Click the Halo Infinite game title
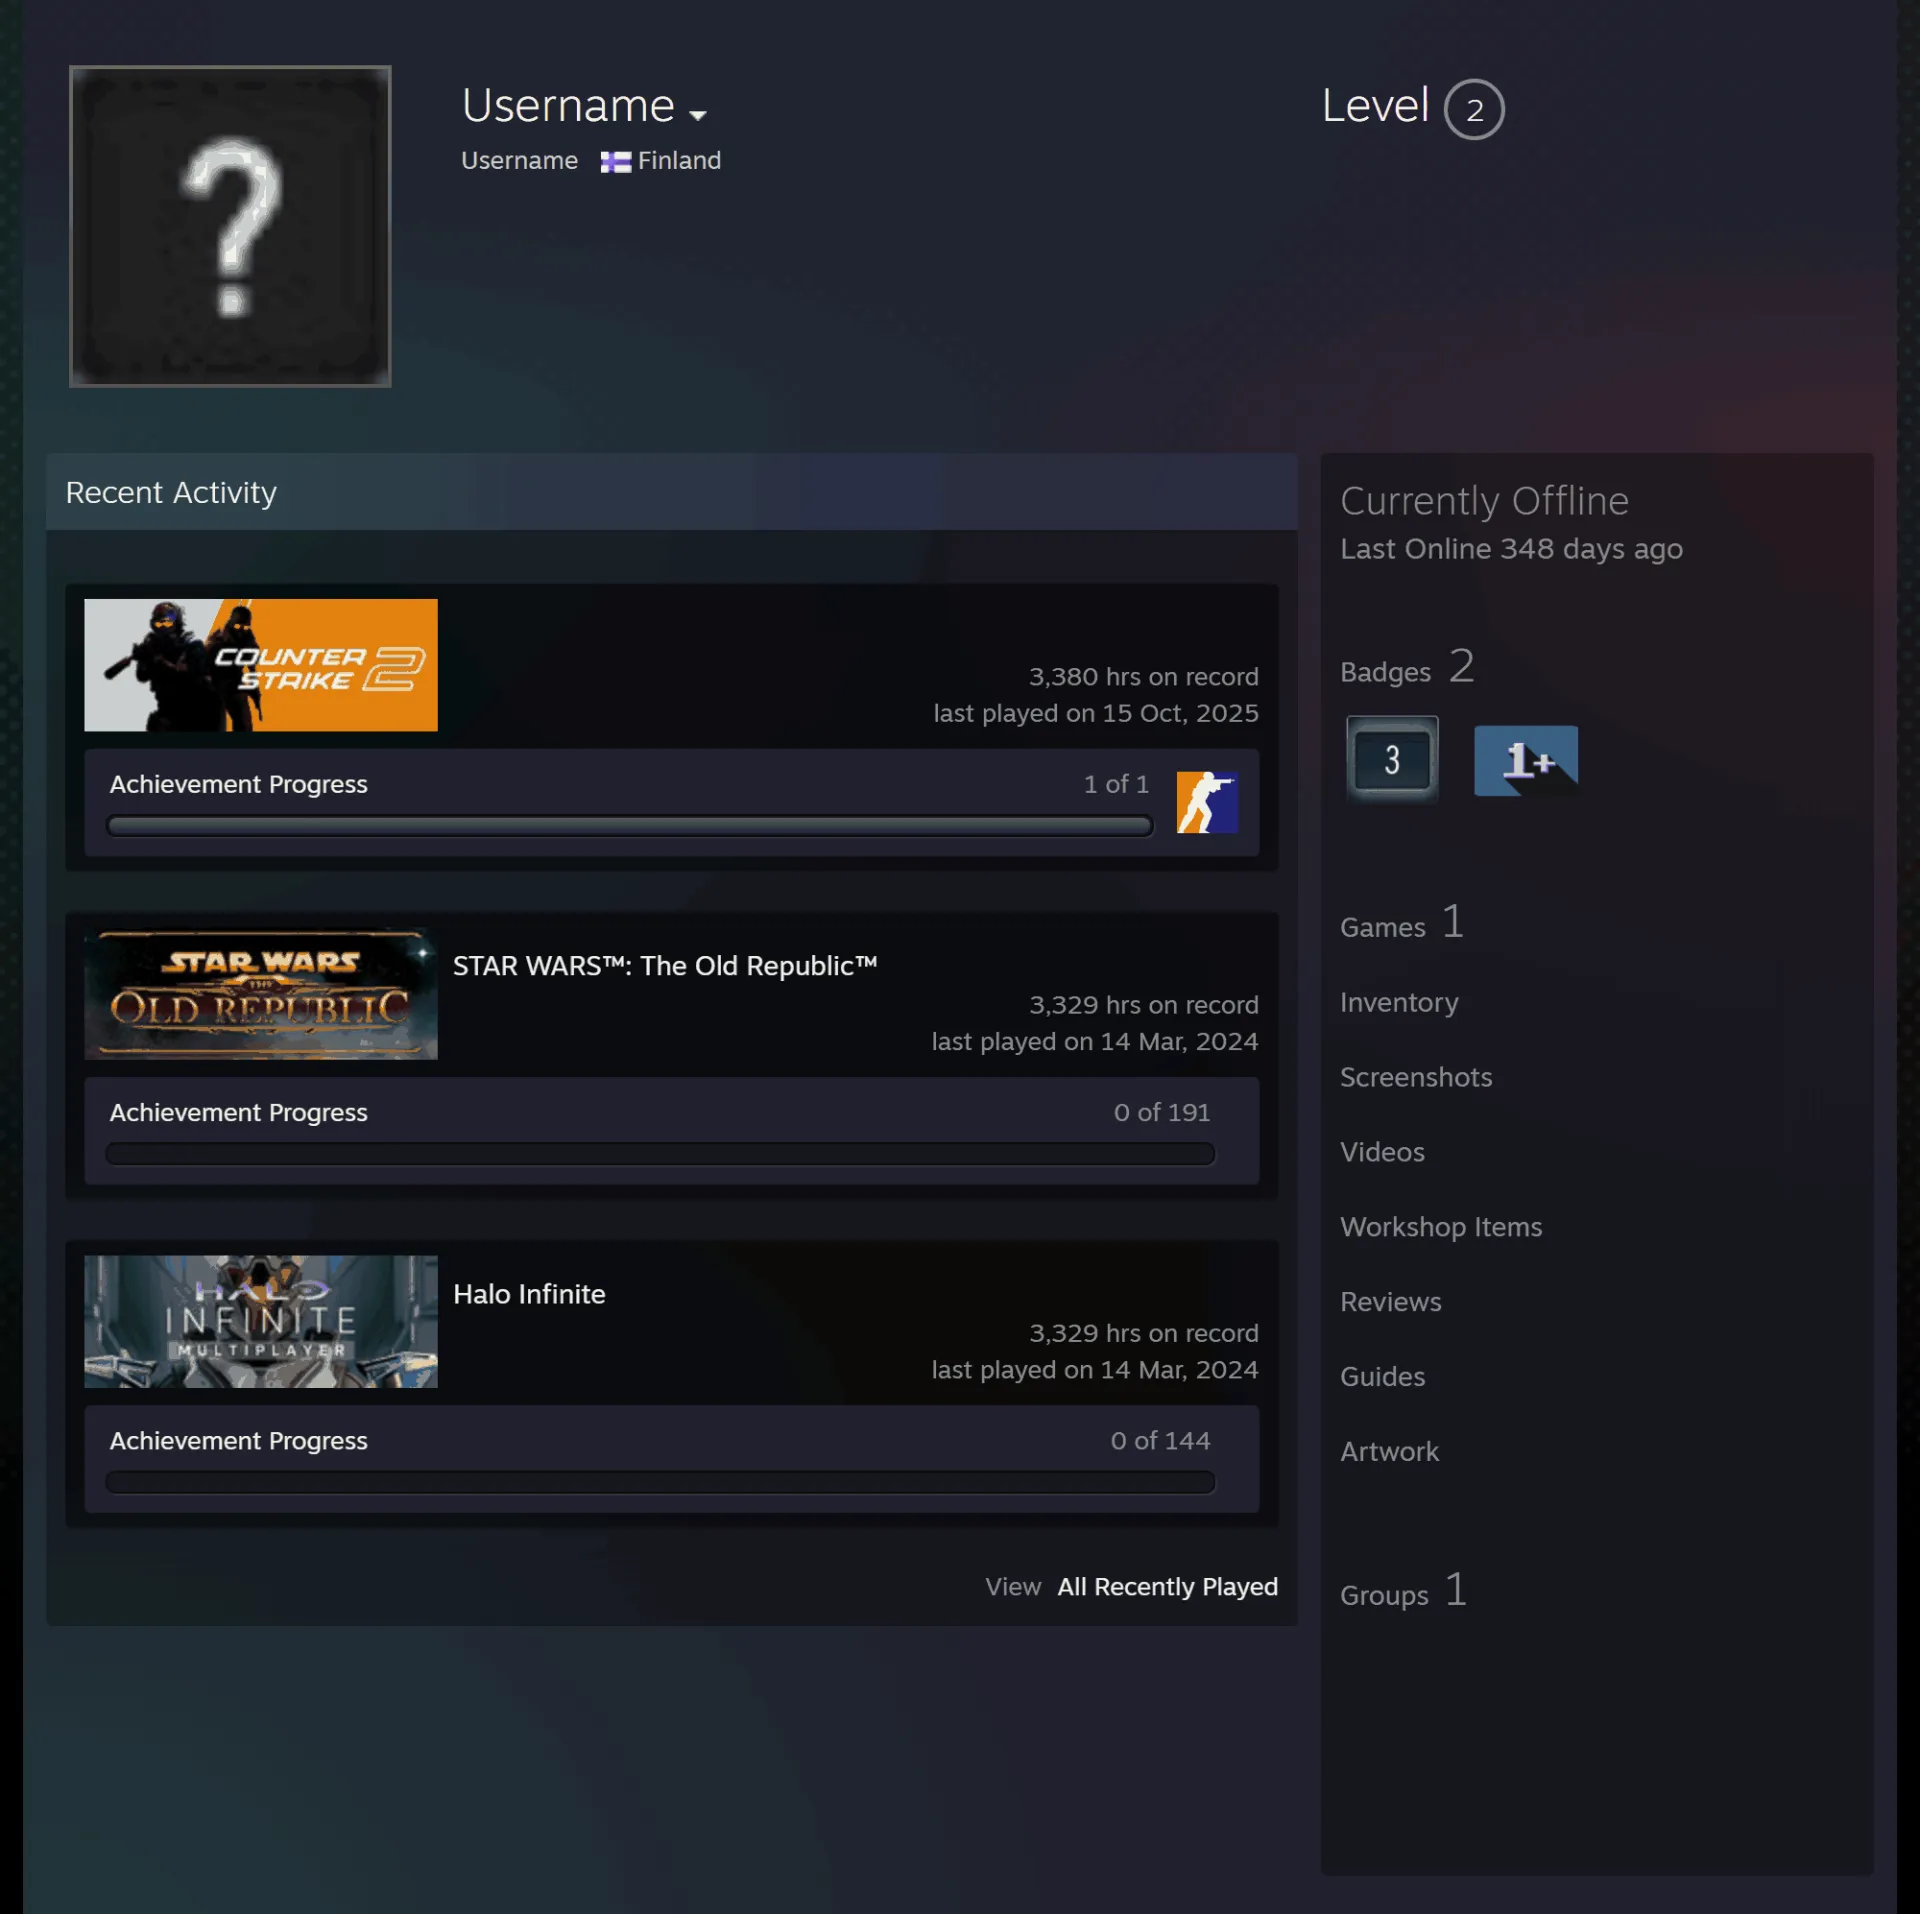The height and width of the screenshot is (1914, 1920). click(x=529, y=1294)
